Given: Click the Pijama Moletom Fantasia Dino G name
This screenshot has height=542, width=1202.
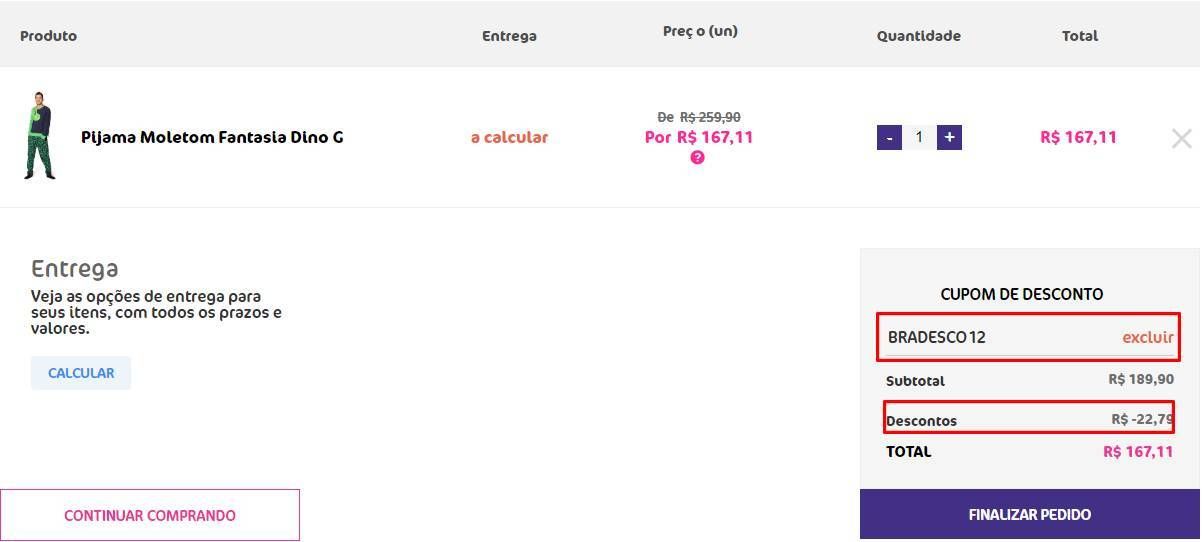Looking at the screenshot, I should pyautogui.click(x=212, y=137).
